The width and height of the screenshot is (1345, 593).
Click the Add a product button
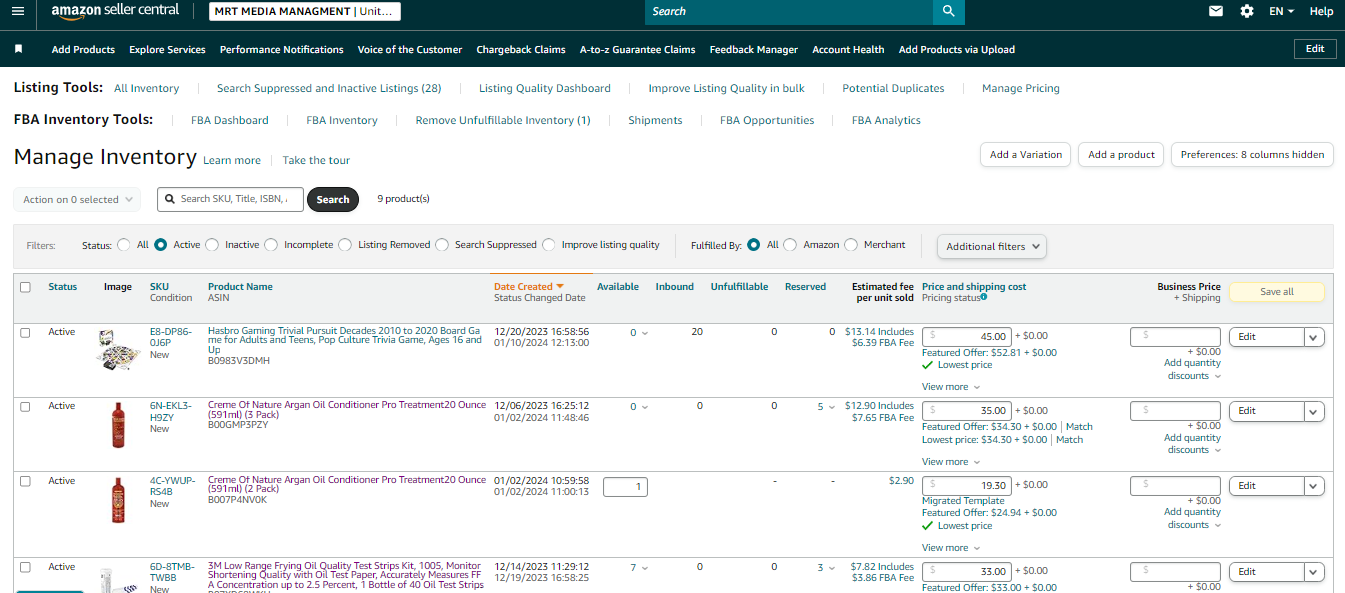coord(1121,155)
